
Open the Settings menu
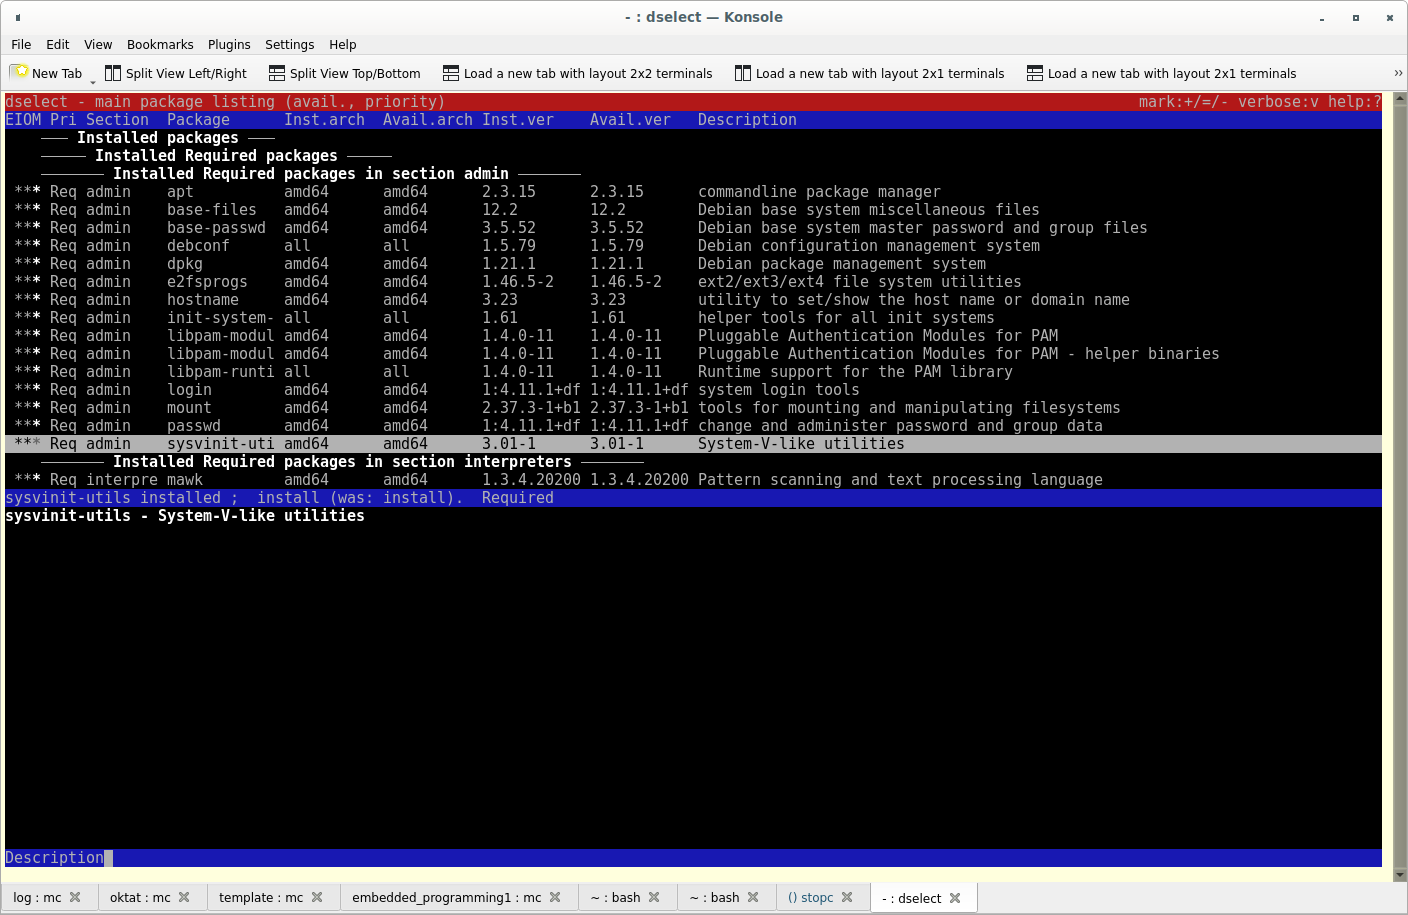pos(289,45)
